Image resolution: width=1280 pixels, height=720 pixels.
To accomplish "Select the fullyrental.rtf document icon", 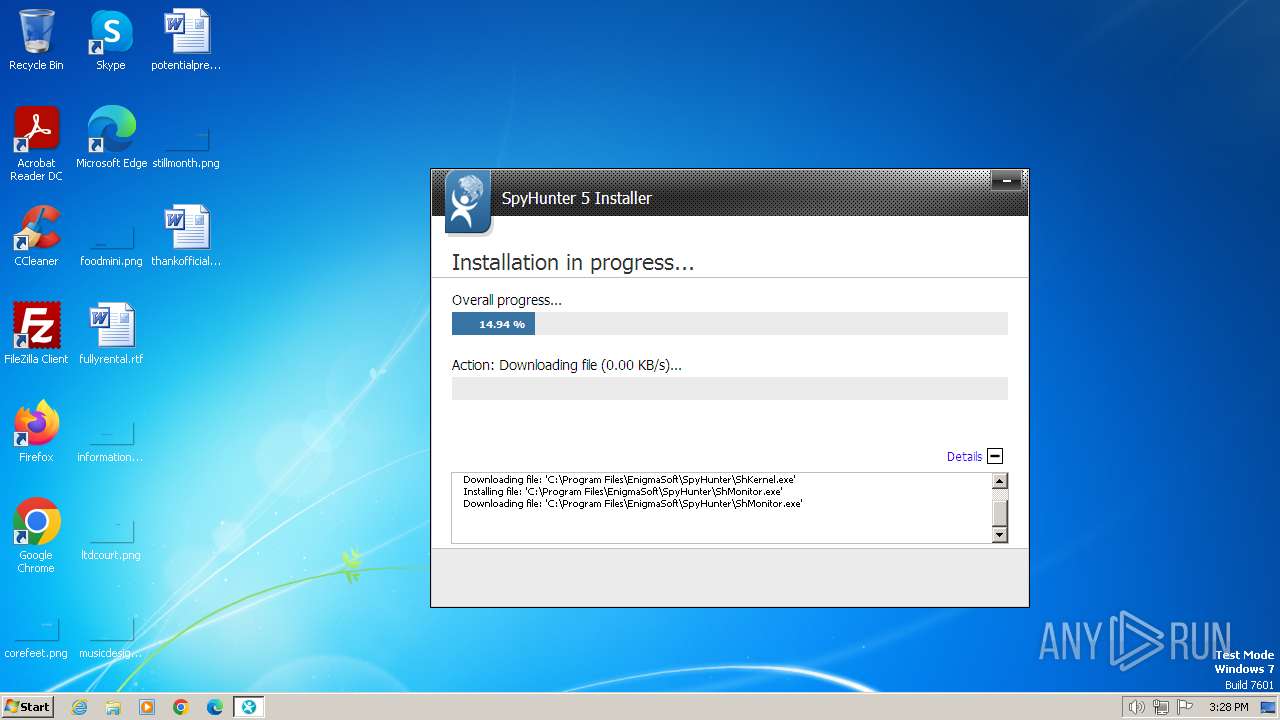I will coord(111,333).
